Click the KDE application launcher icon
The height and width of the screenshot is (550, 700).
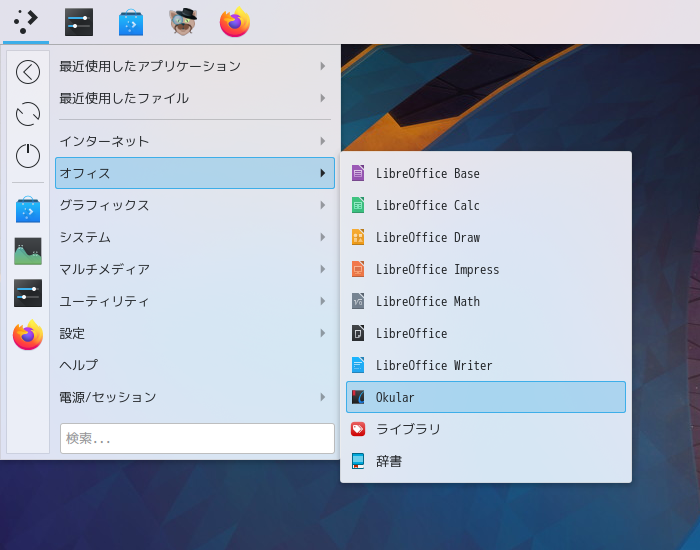(x=26, y=22)
